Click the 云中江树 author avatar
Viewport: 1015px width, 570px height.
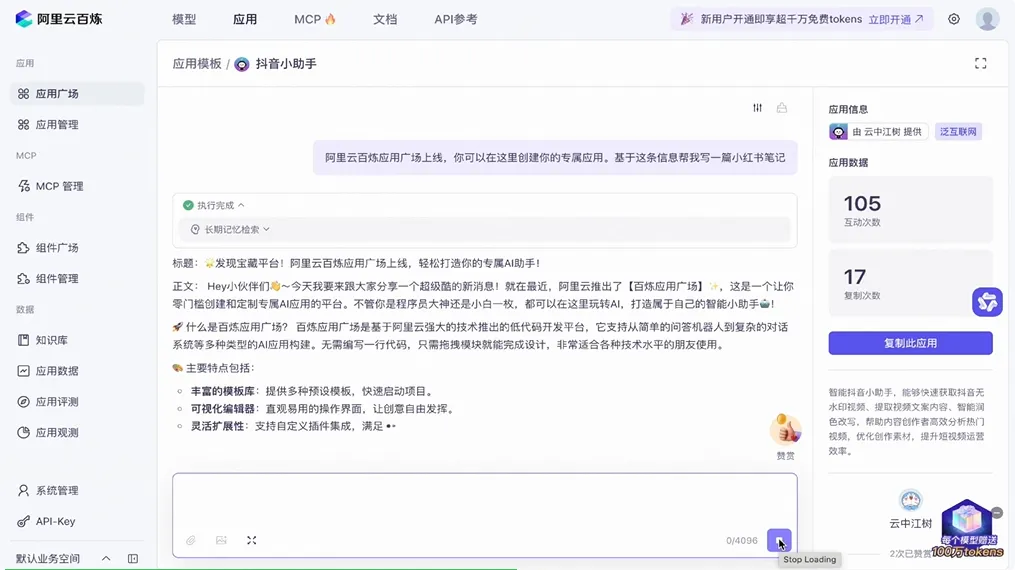(x=910, y=501)
